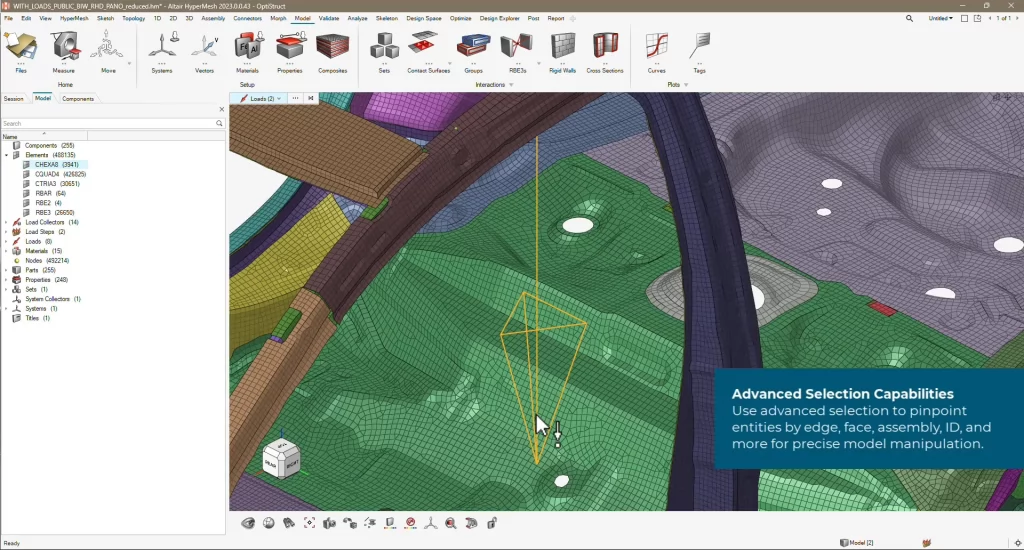The height and width of the screenshot is (550, 1024).
Task: Switch to the Connectors ribbon tab
Action: [248, 18]
